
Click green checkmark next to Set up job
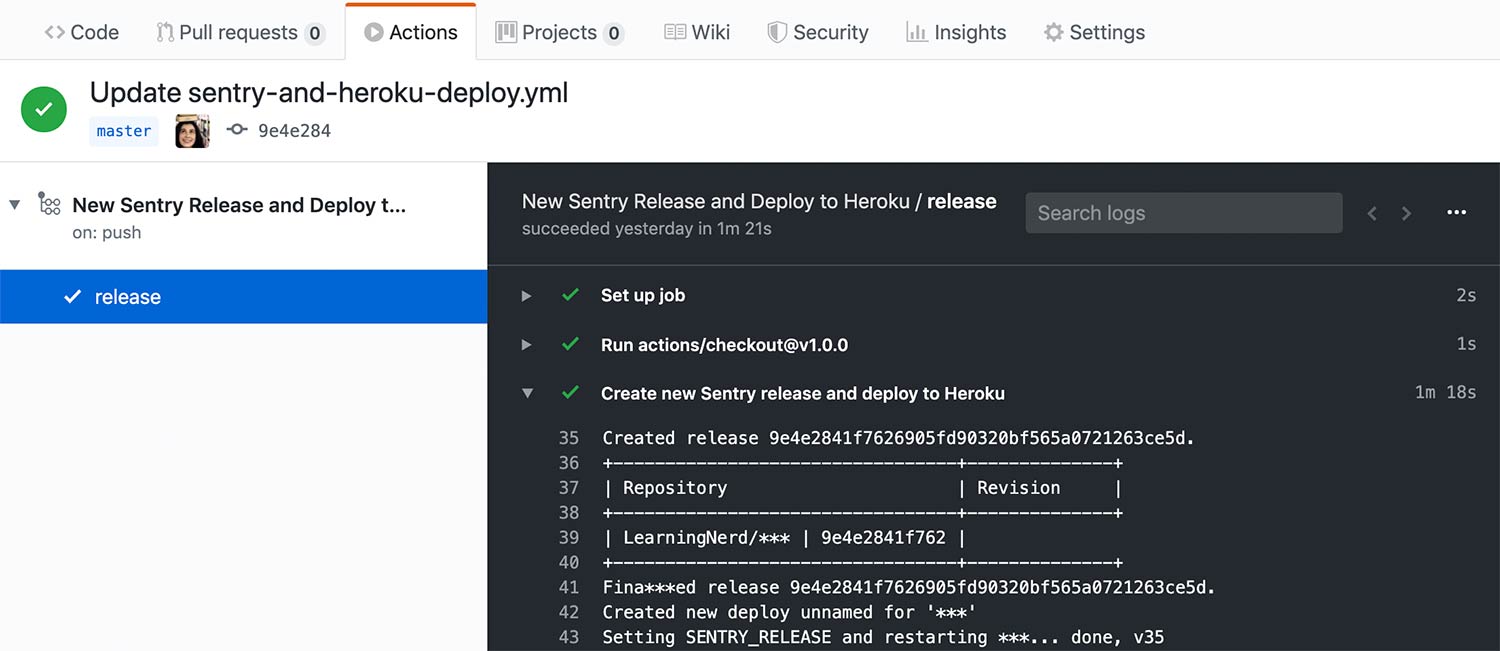[570, 295]
